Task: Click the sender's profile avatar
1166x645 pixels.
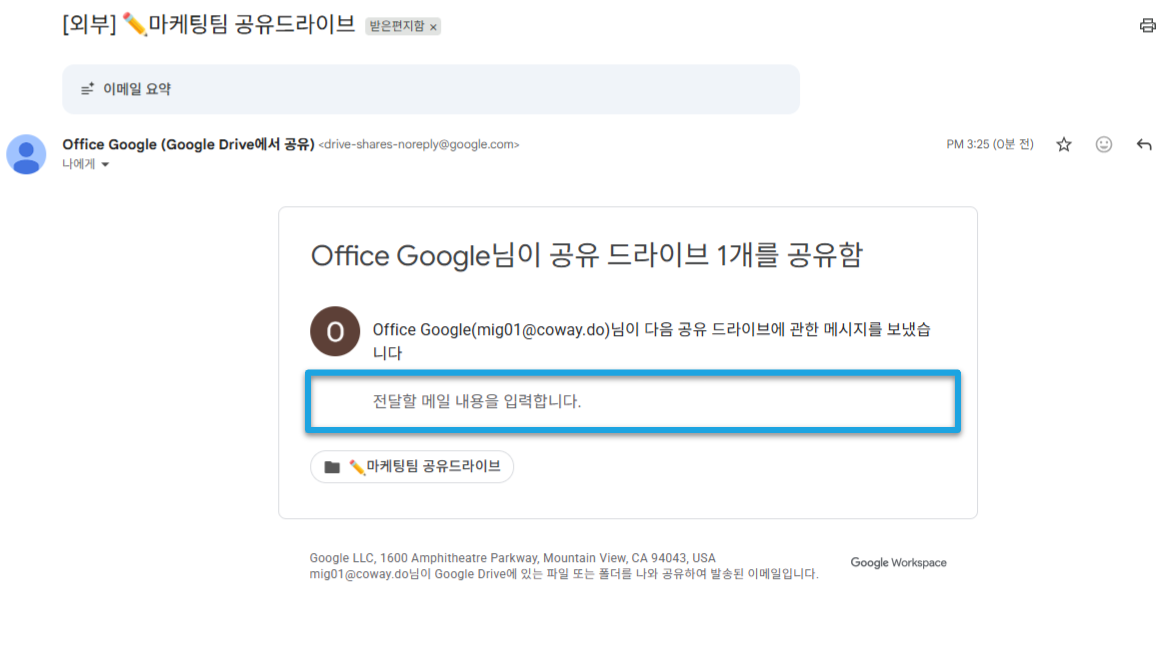Action: click(x=27, y=154)
